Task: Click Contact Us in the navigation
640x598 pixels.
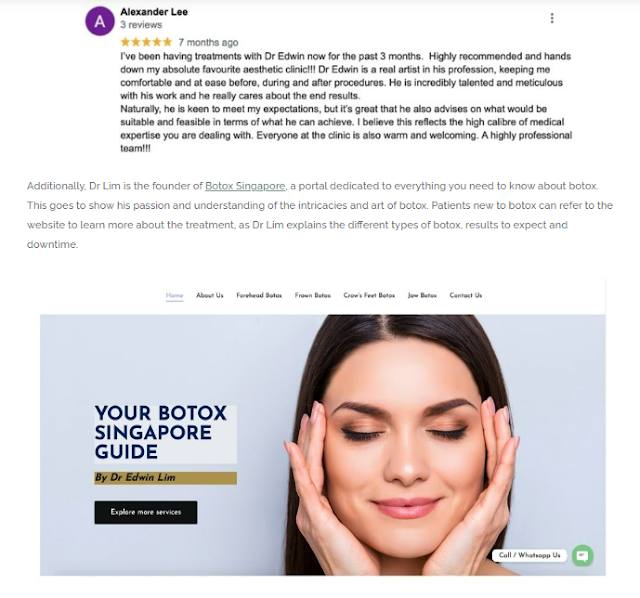Action: 466,295
